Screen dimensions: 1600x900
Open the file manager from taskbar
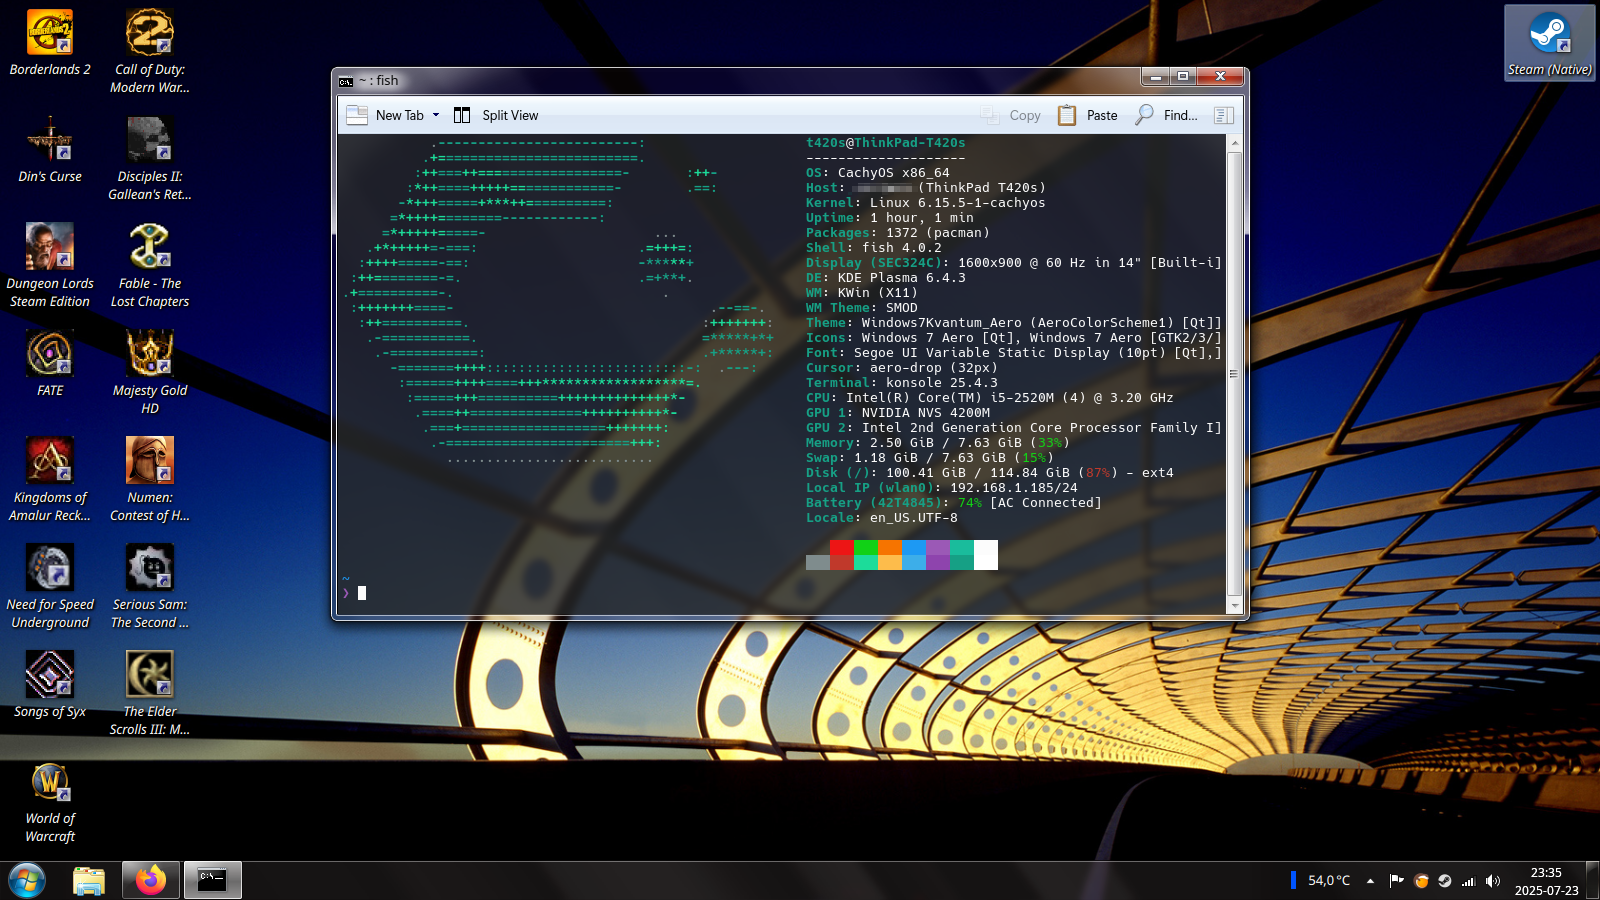tap(89, 880)
